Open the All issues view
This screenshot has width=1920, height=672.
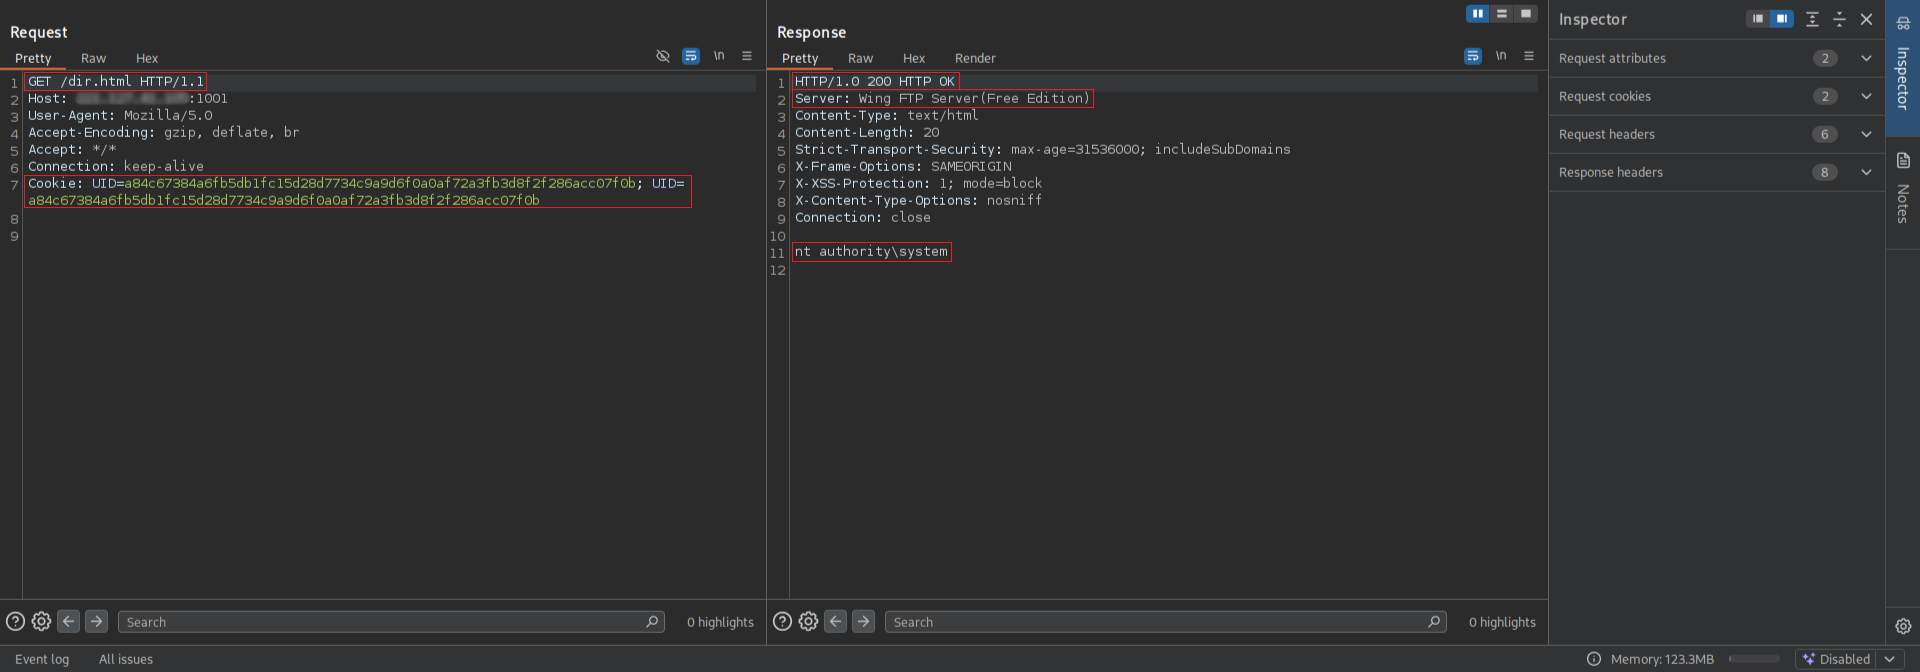[x=126, y=659]
